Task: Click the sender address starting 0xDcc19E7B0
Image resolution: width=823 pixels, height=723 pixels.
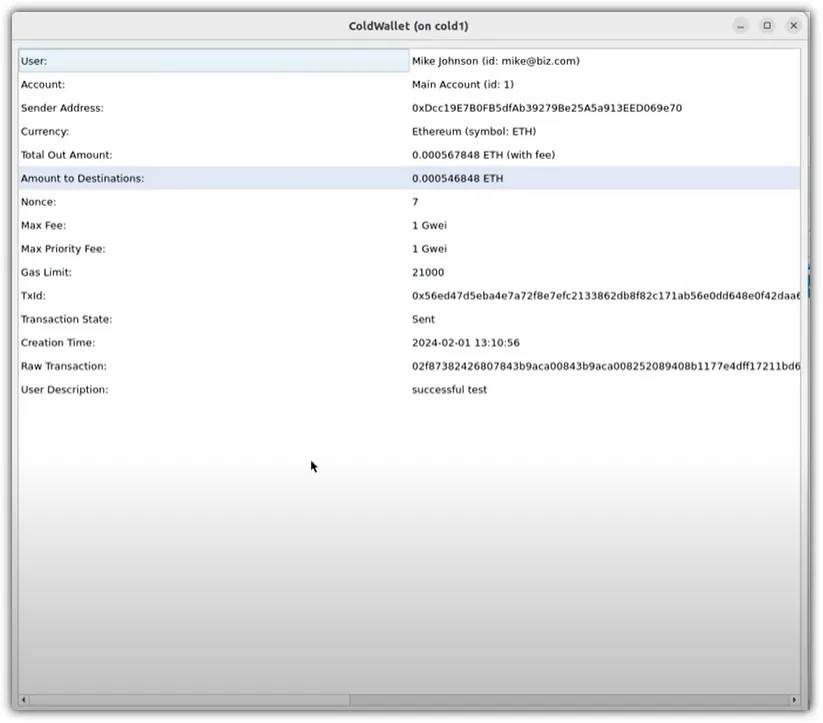Action: (x=547, y=108)
